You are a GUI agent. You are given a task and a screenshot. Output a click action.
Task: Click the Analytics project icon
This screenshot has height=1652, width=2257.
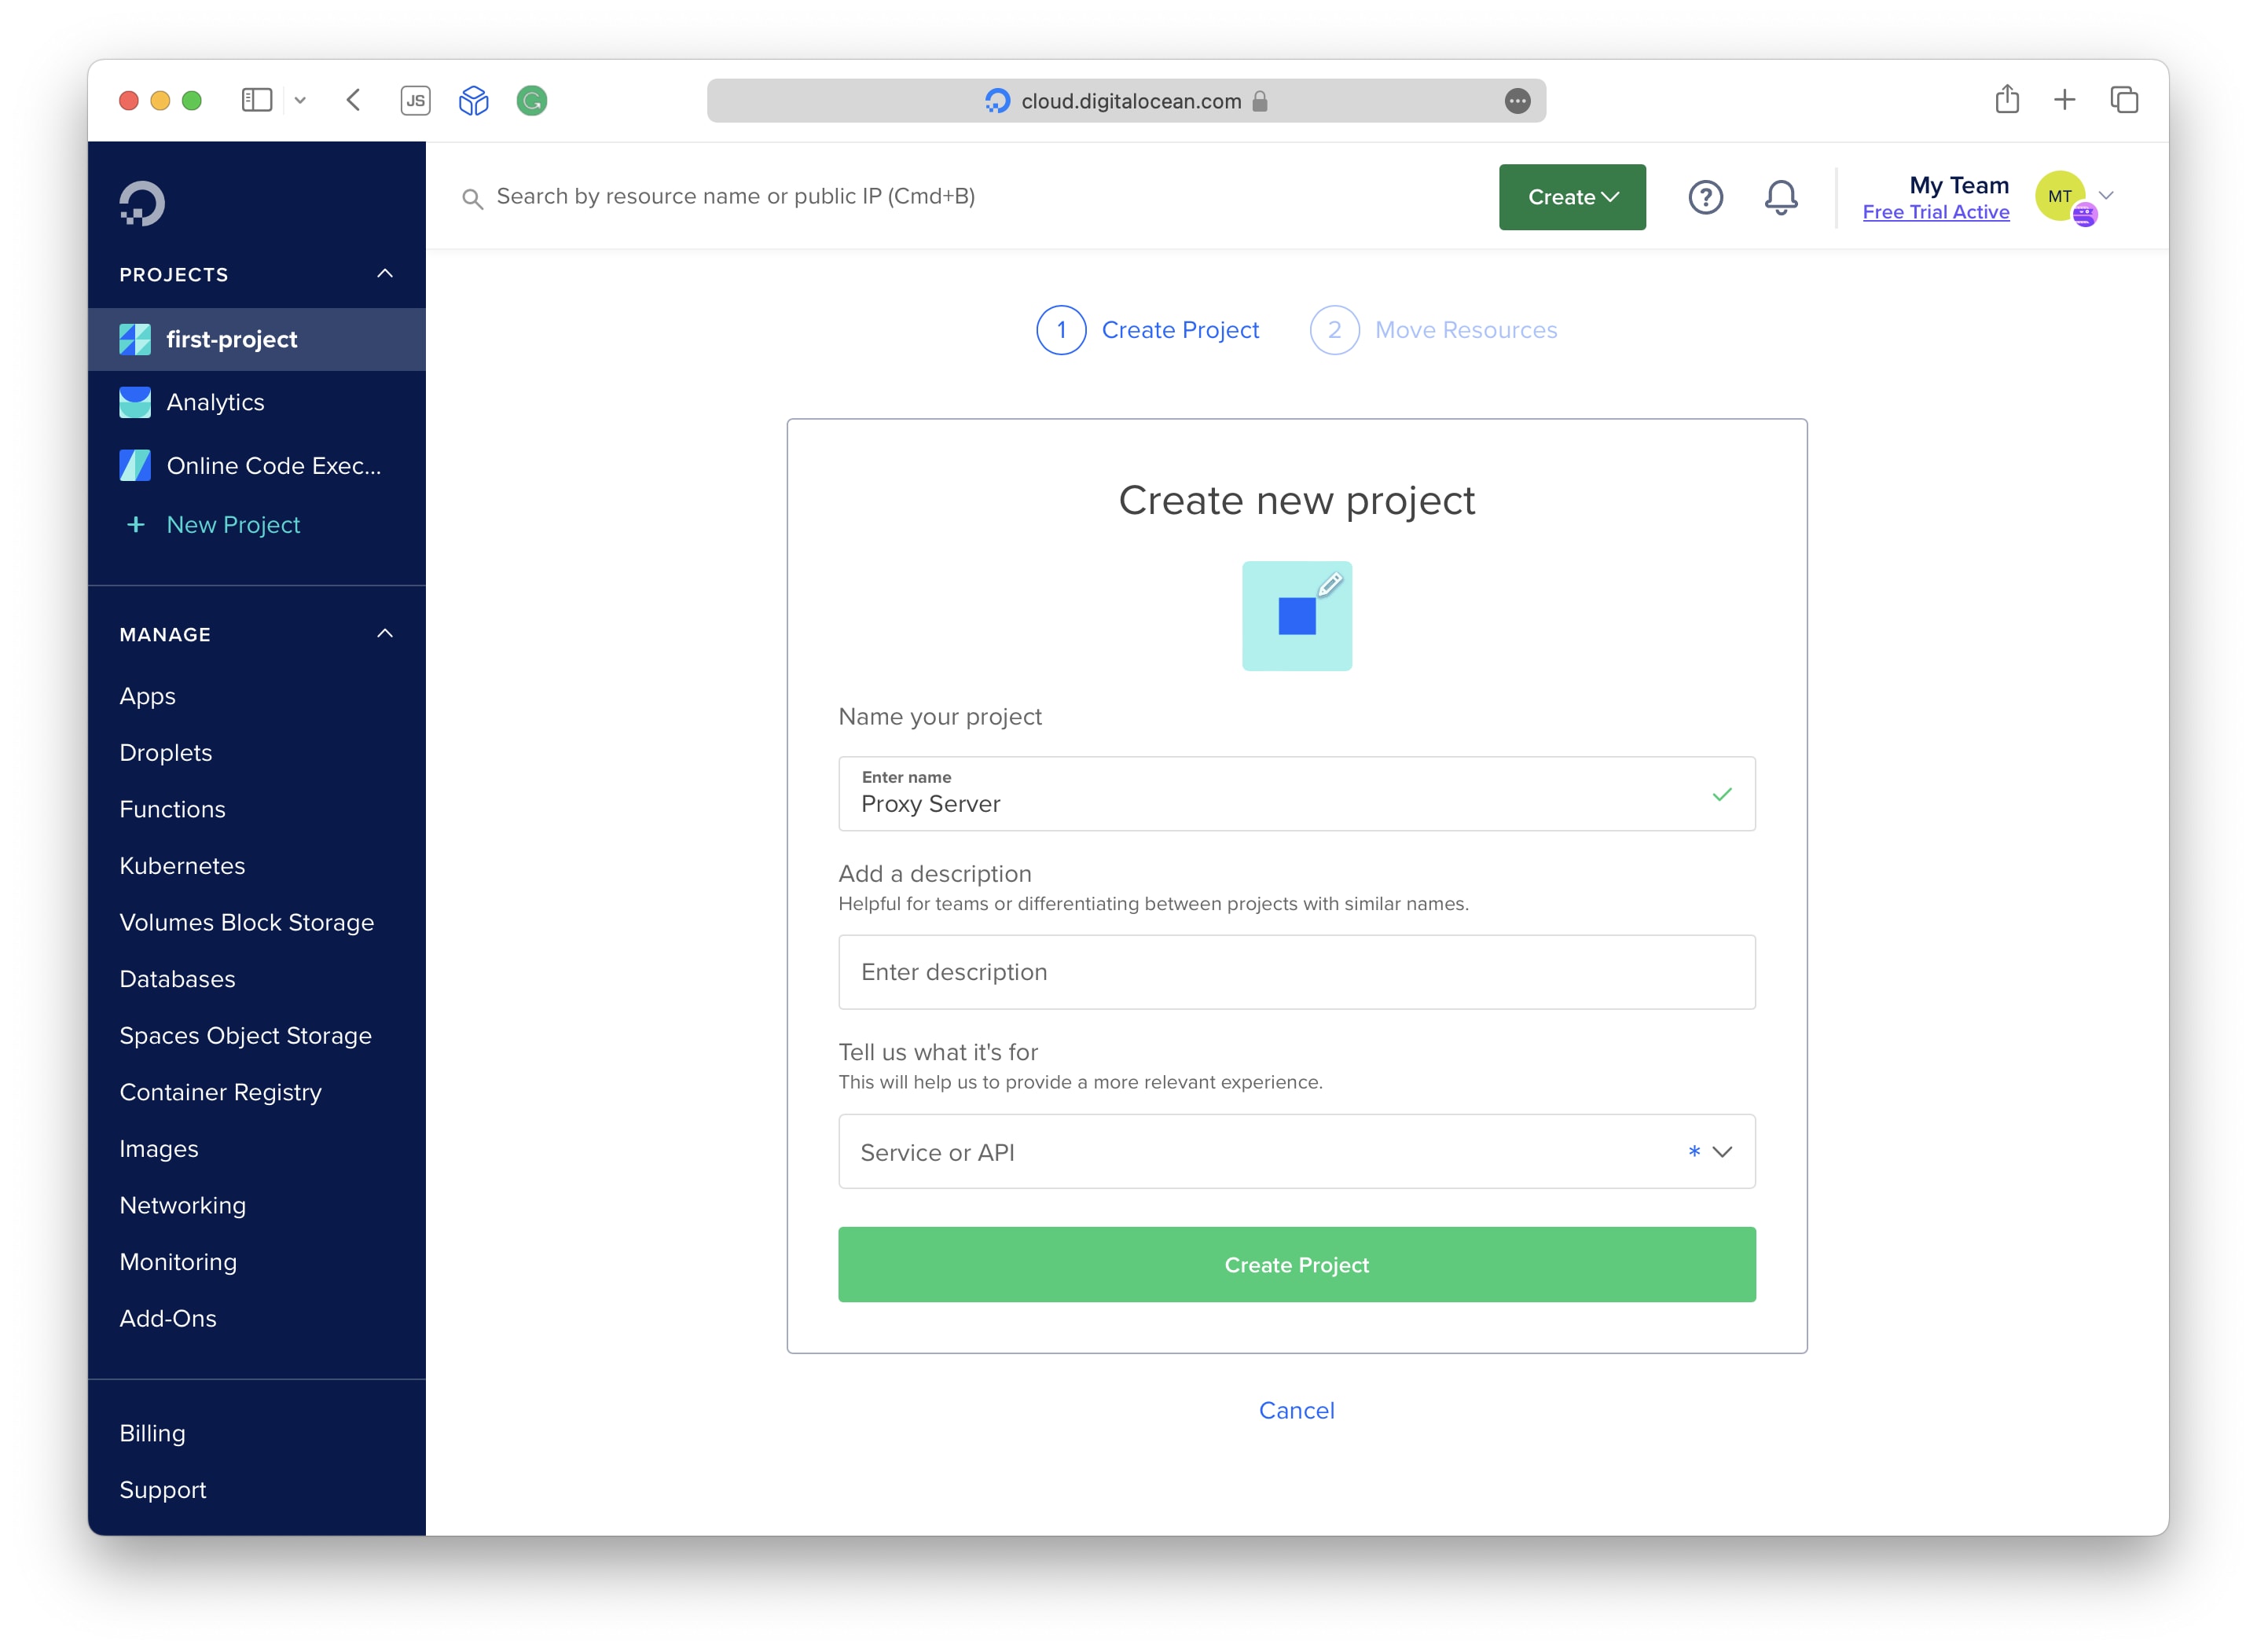135,402
